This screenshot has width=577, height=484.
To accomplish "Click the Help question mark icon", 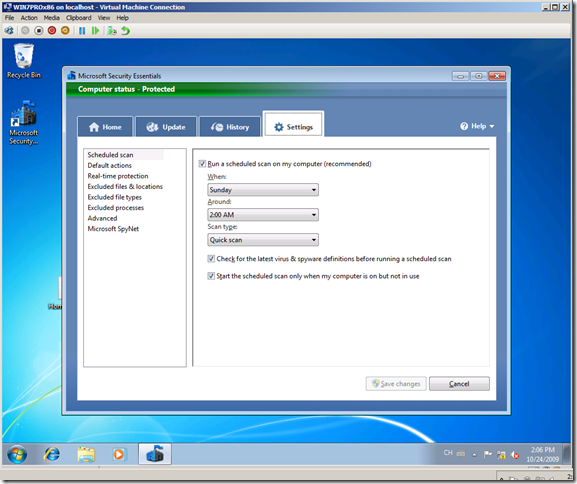I will coord(464,126).
